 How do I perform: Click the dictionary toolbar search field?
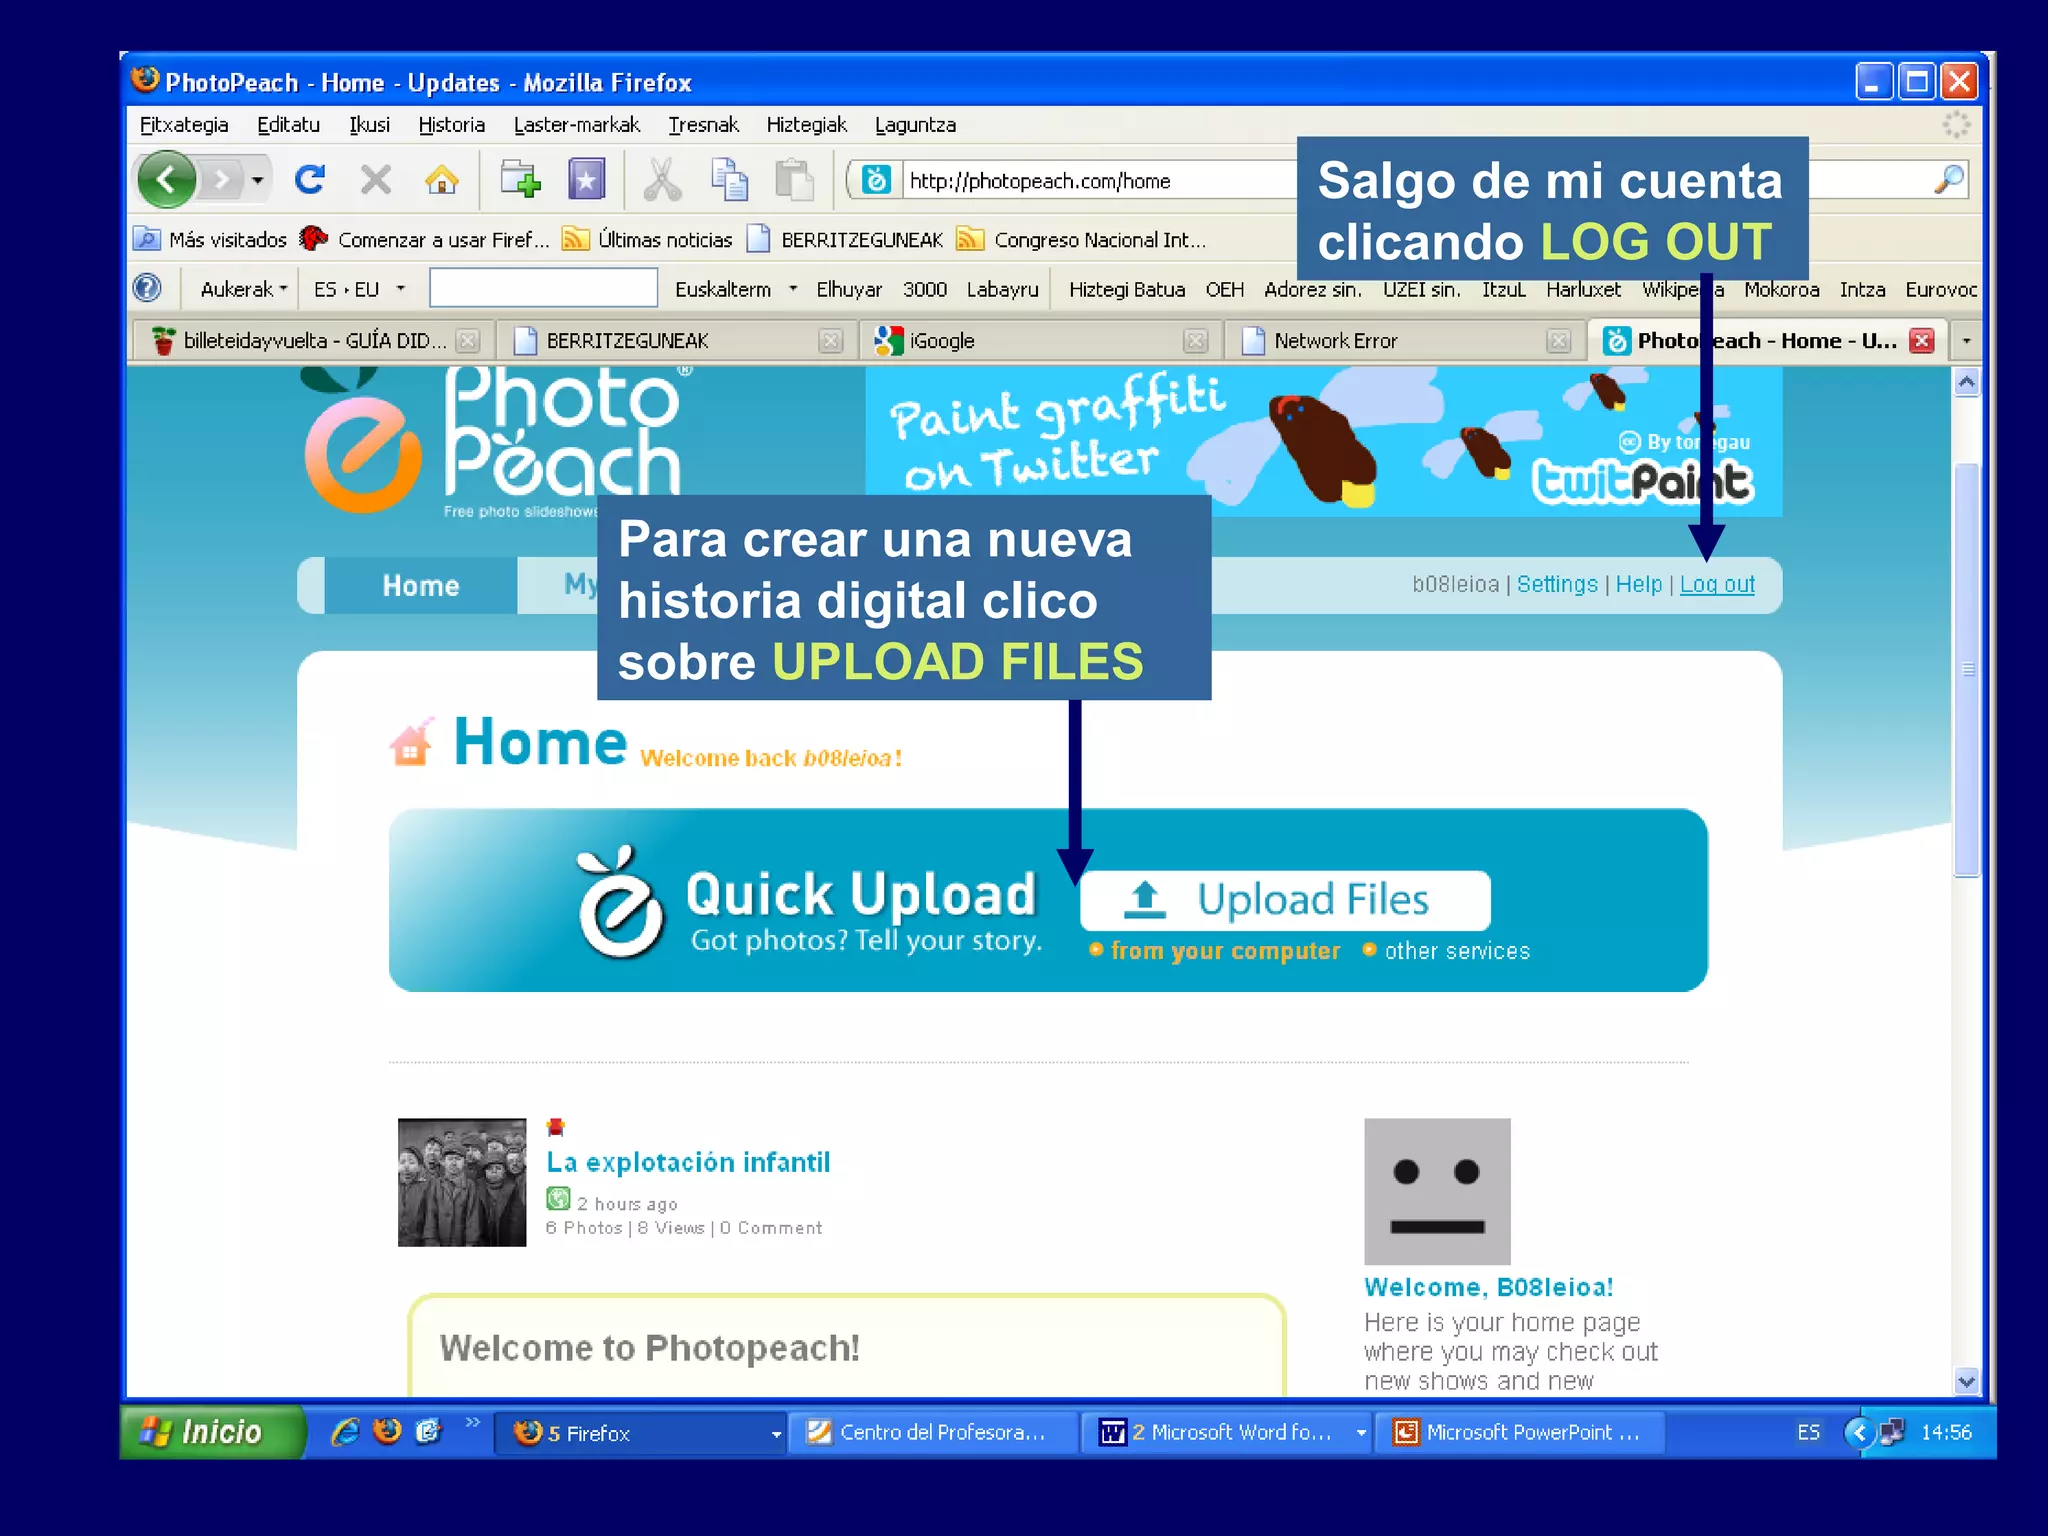coord(543,288)
